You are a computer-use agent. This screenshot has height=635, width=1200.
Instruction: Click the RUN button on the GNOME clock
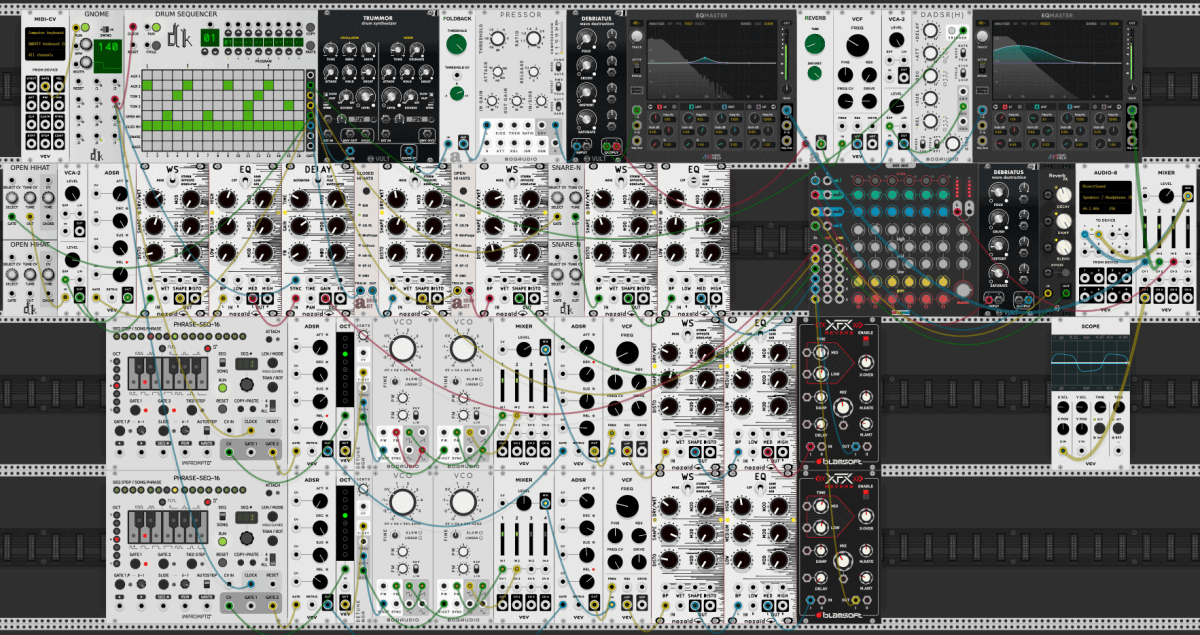[85, 27]
